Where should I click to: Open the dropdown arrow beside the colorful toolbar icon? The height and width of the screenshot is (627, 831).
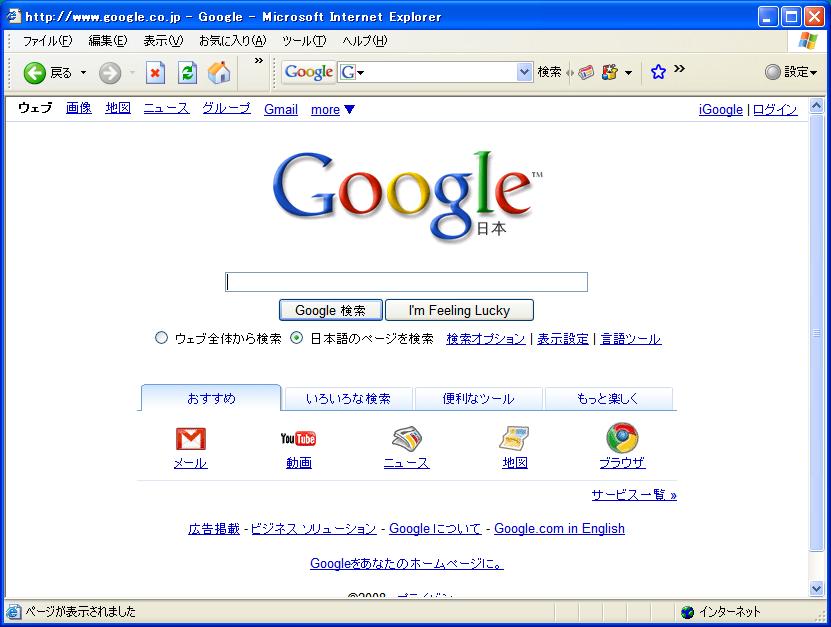pos(628,73)
